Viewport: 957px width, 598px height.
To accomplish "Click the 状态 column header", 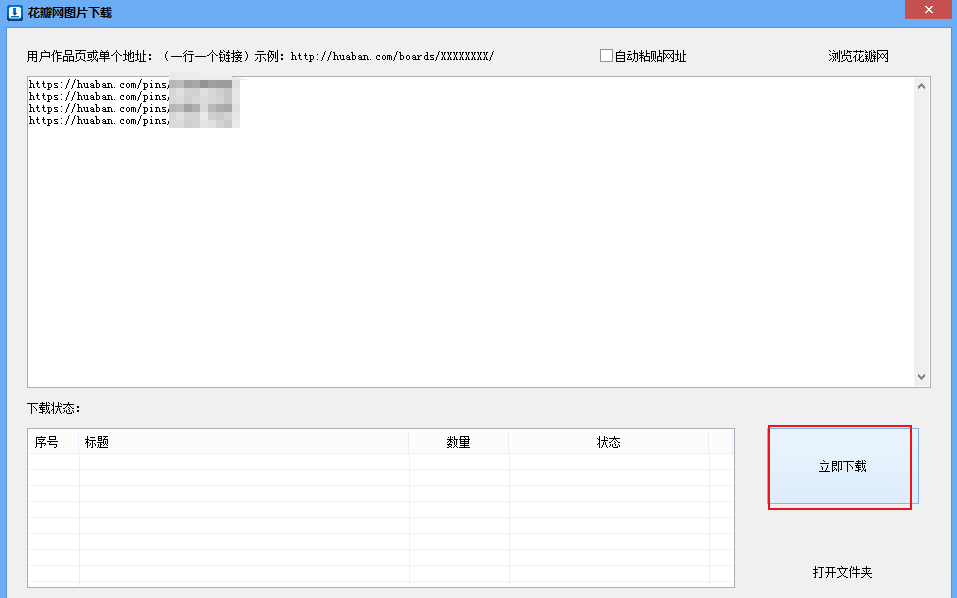I will [x=608, y=442].
